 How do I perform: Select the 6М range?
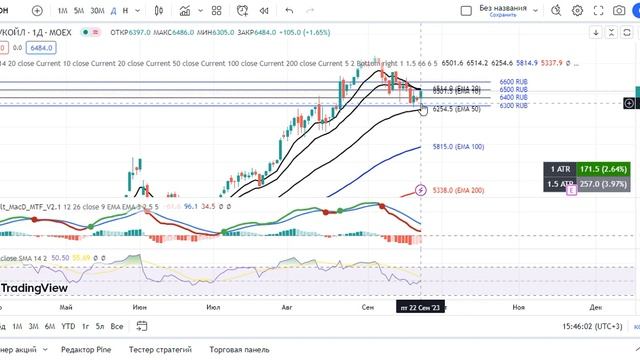pos(50,326)
